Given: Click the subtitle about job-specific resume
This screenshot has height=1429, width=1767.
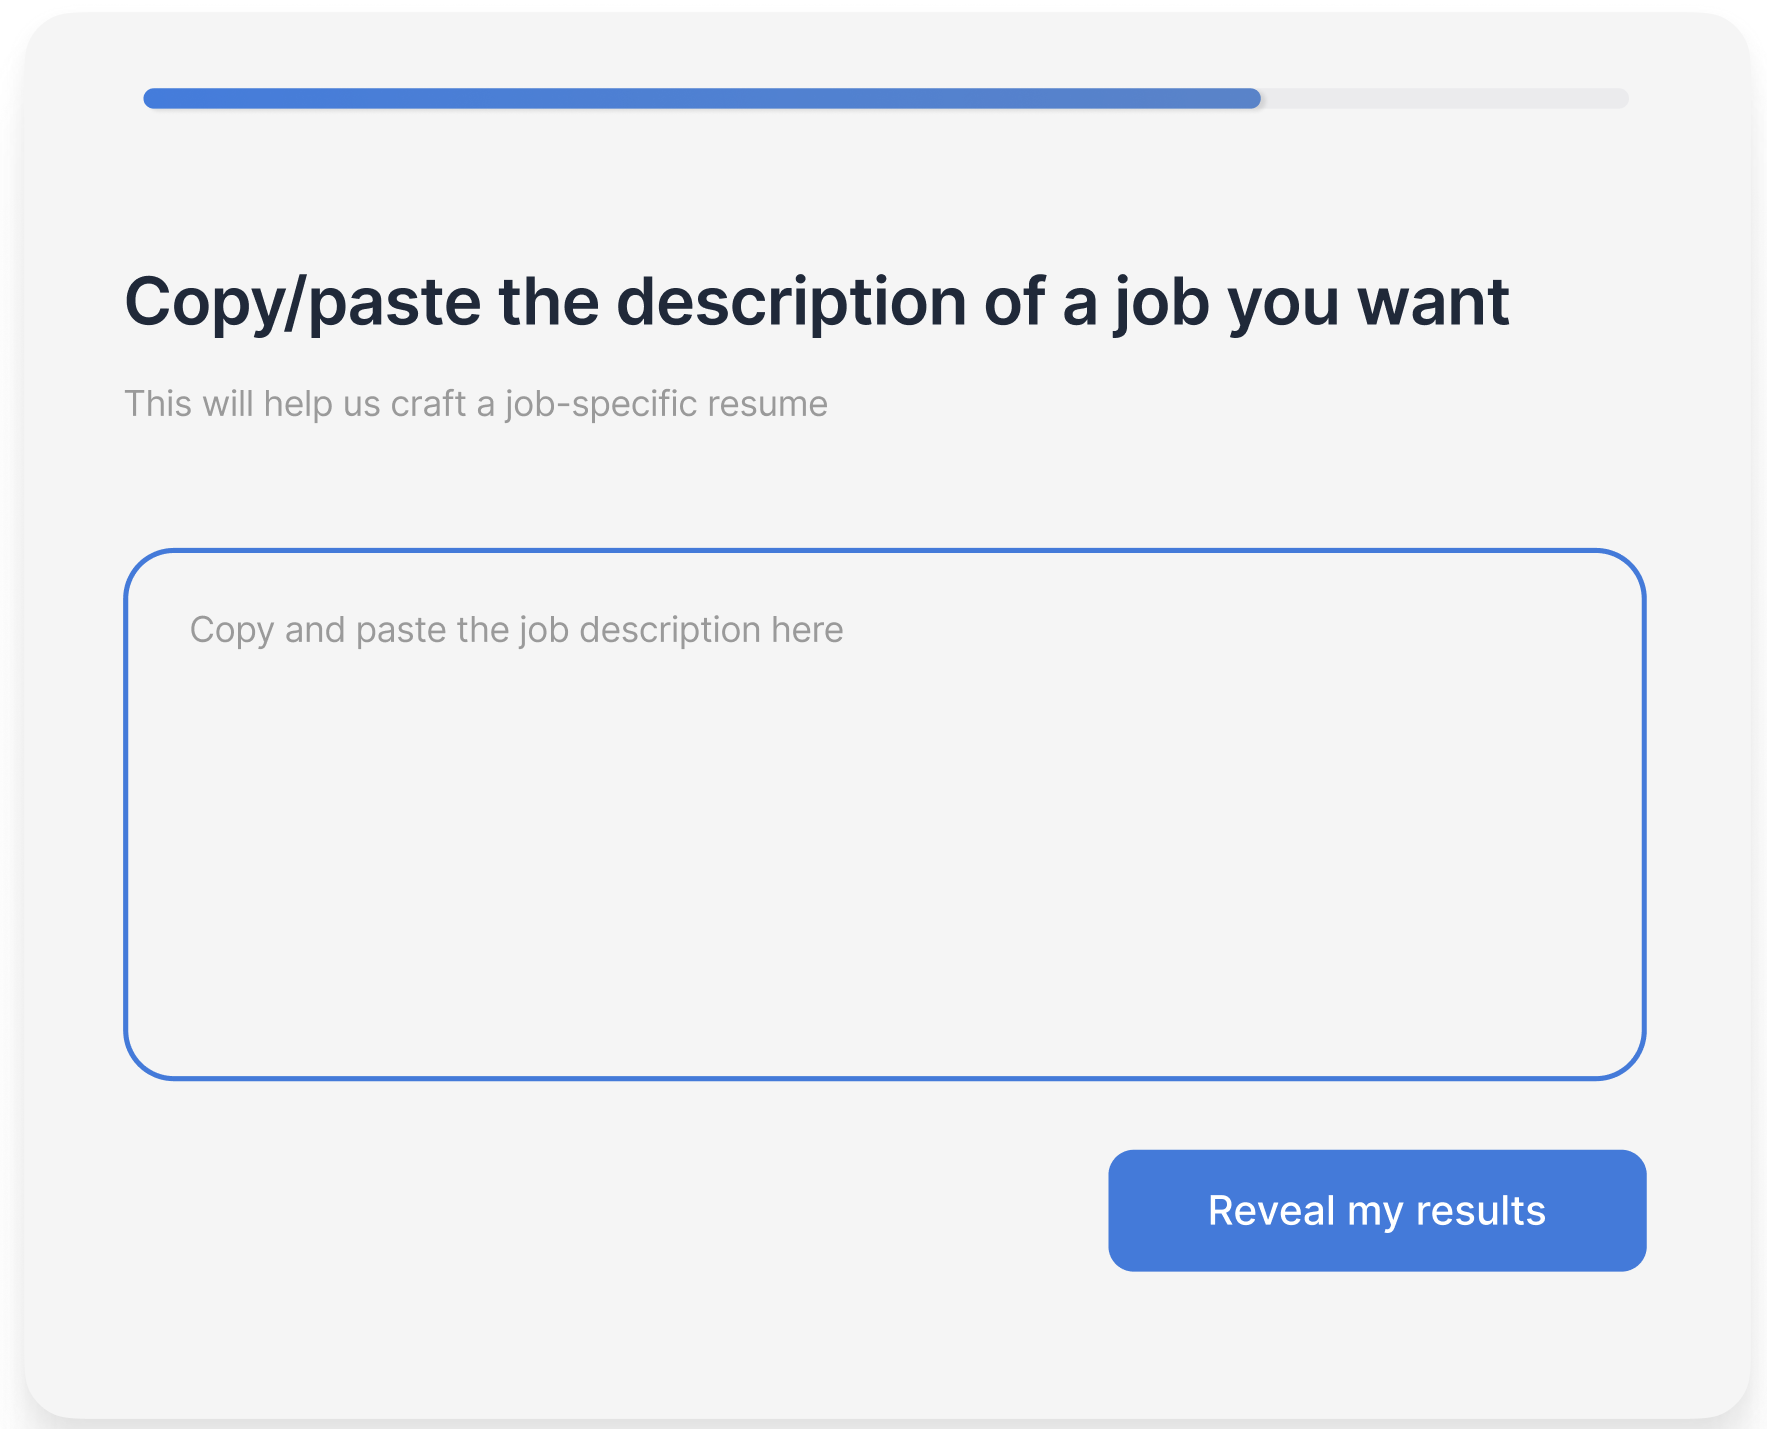Looking at the screenshot, I should tap(476, 403).
